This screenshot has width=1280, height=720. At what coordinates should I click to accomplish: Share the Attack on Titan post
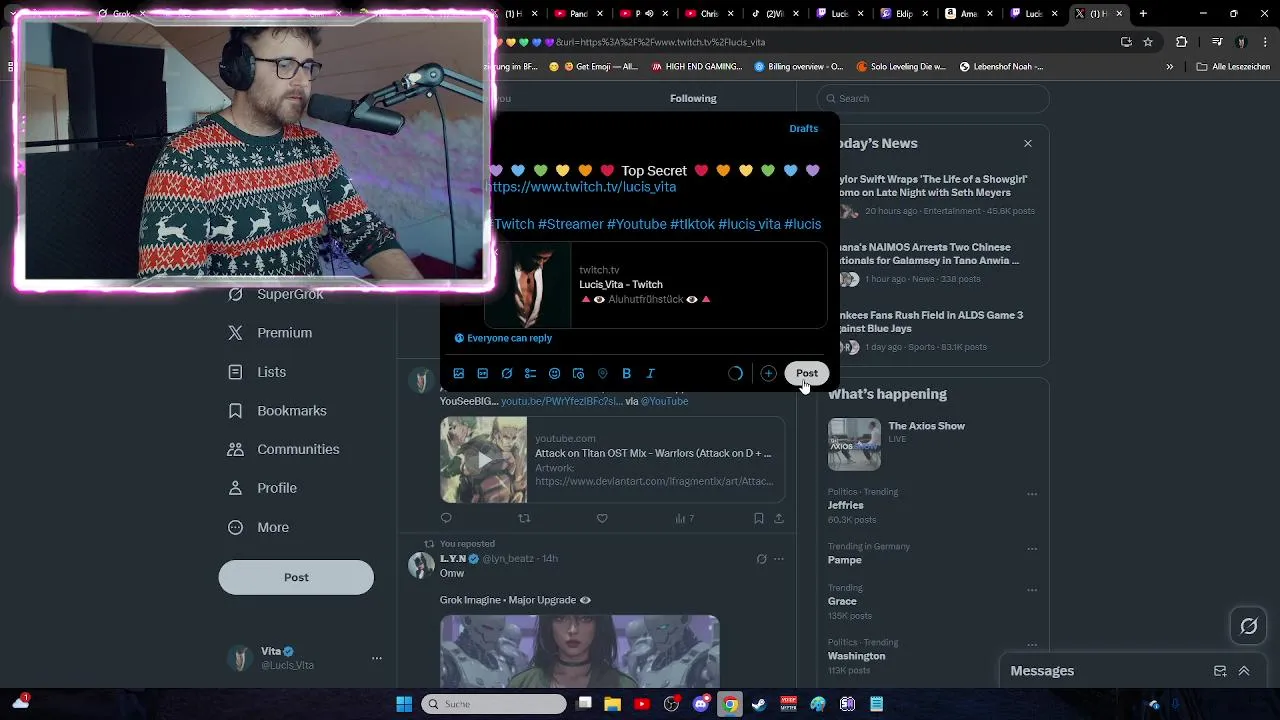(779, 518)
